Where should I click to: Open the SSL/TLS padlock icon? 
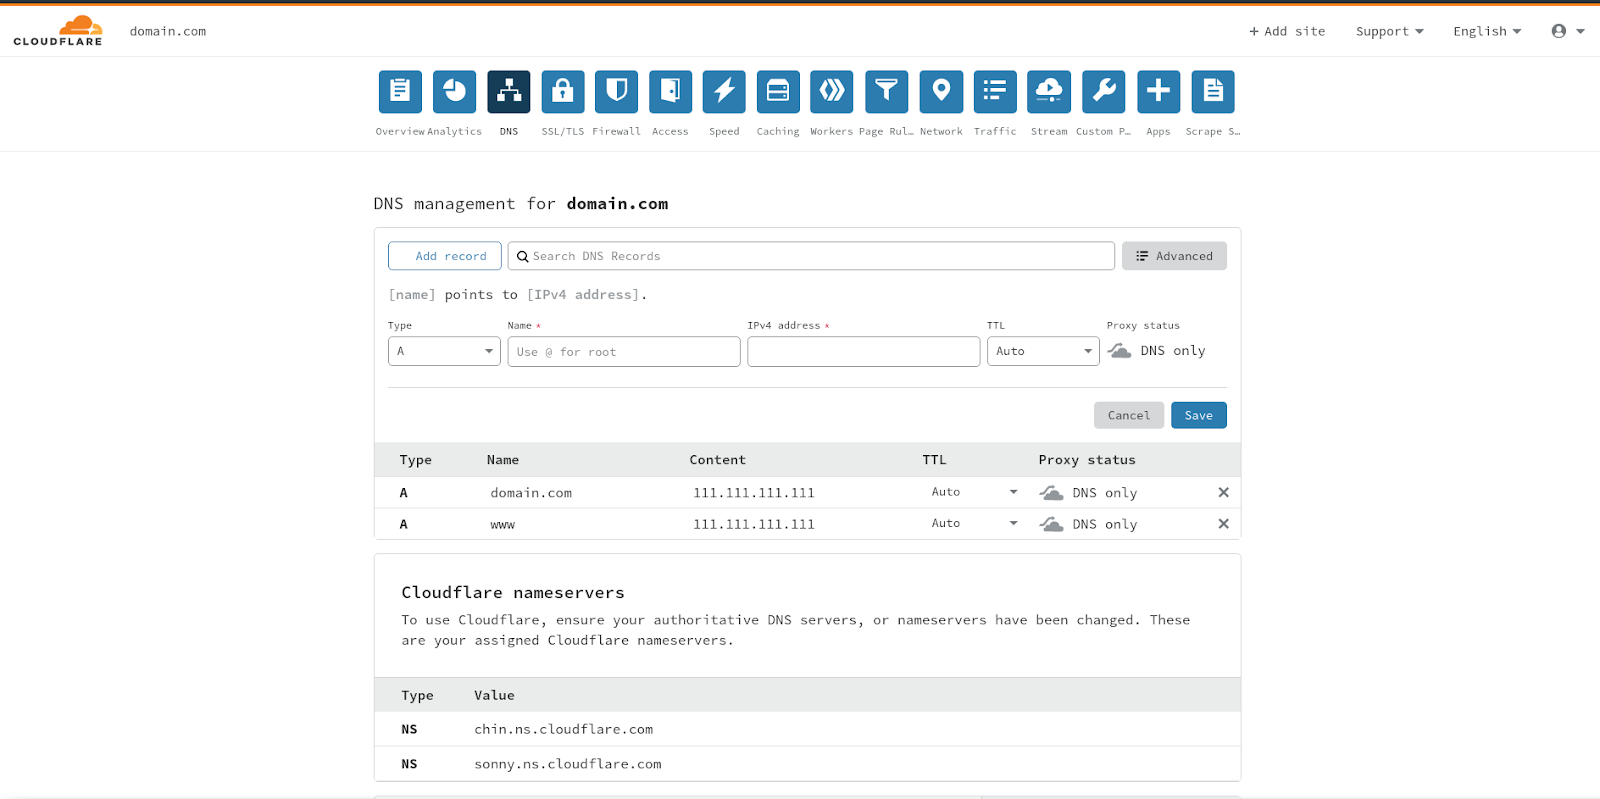coord(563,92)
